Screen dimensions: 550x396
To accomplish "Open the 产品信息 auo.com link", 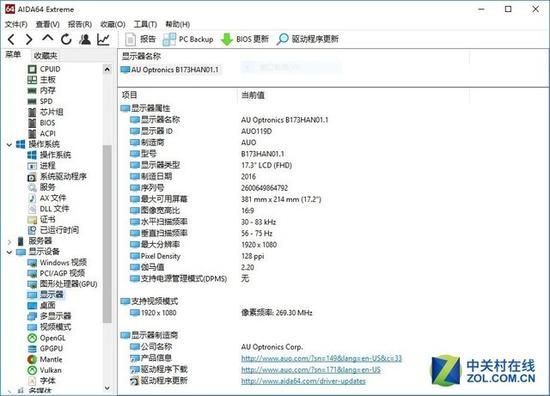I will click(x=321, y=358).
